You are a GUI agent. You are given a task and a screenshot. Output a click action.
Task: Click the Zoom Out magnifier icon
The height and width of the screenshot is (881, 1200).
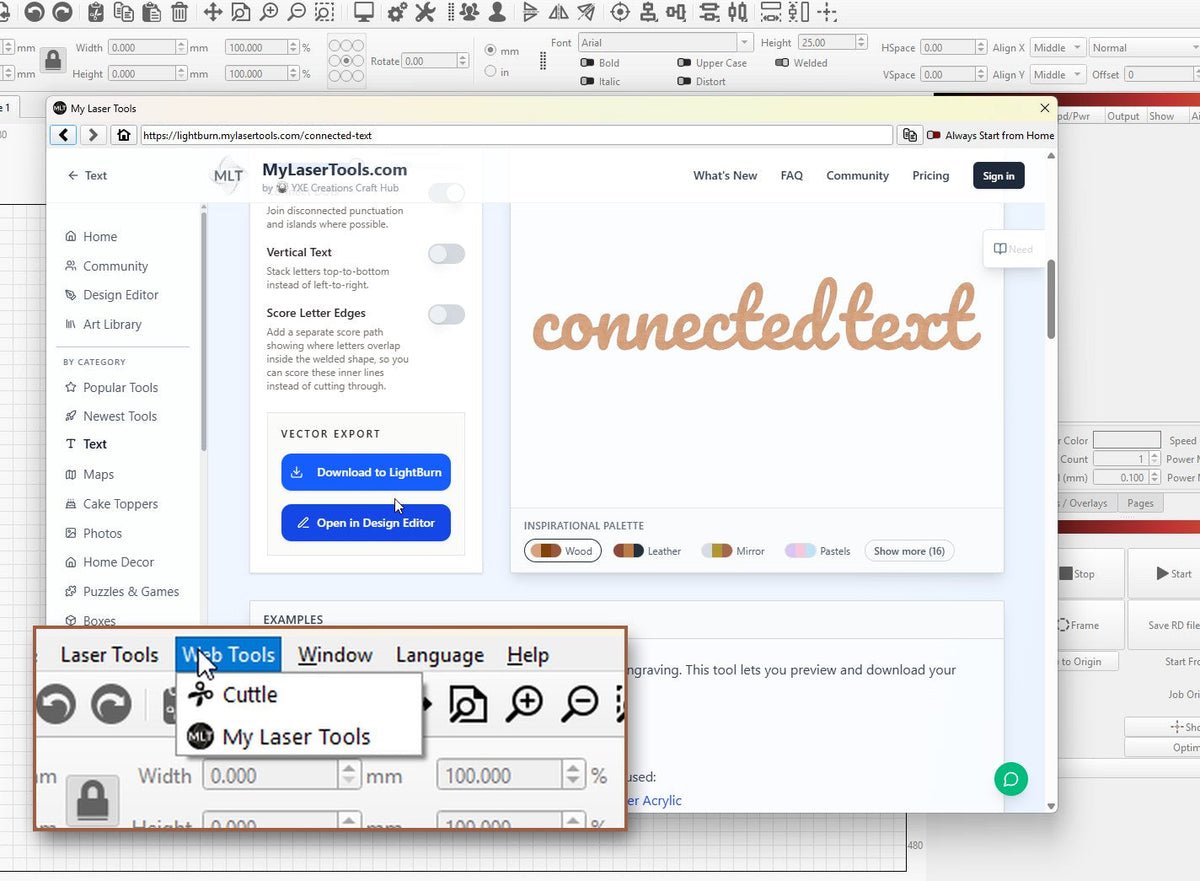[x=297, y=12]
